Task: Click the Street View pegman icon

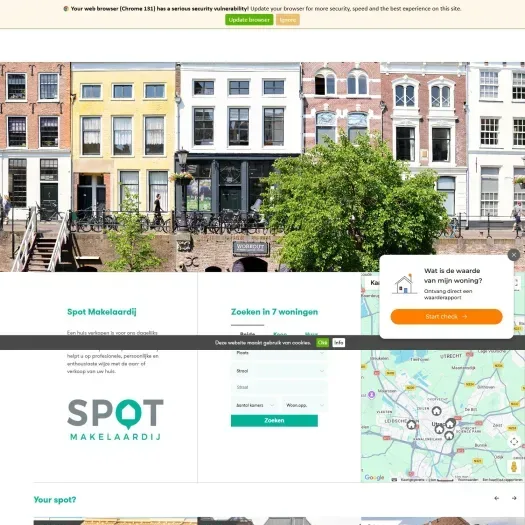Action: [514, 466]
